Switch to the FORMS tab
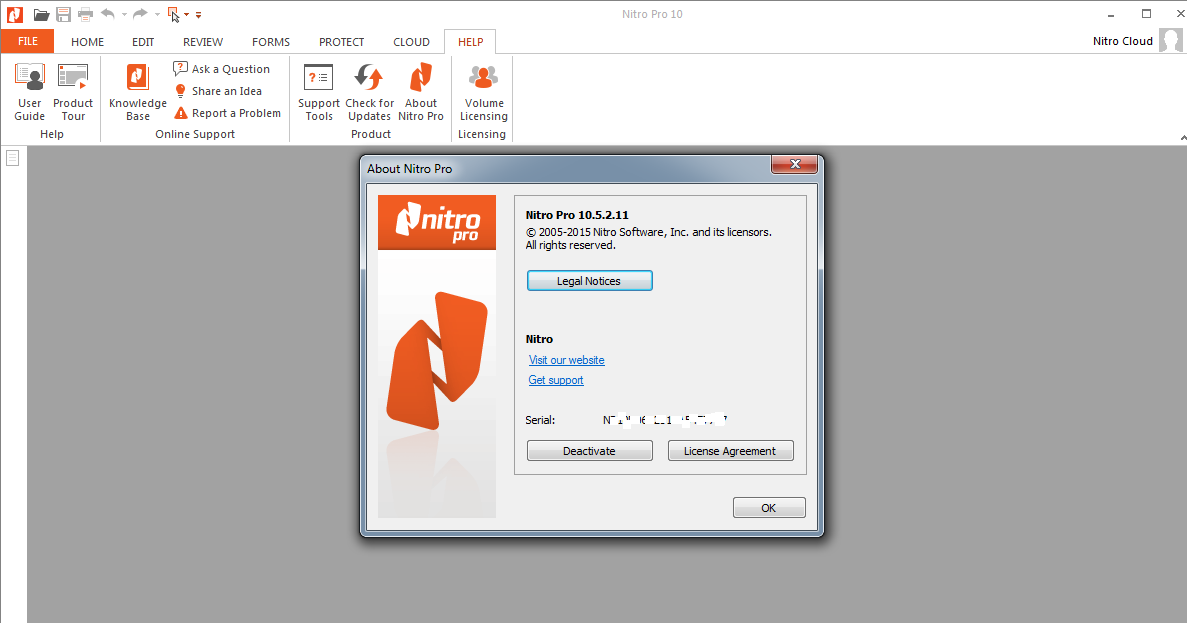1187x623 pixels. click(271, 42)
